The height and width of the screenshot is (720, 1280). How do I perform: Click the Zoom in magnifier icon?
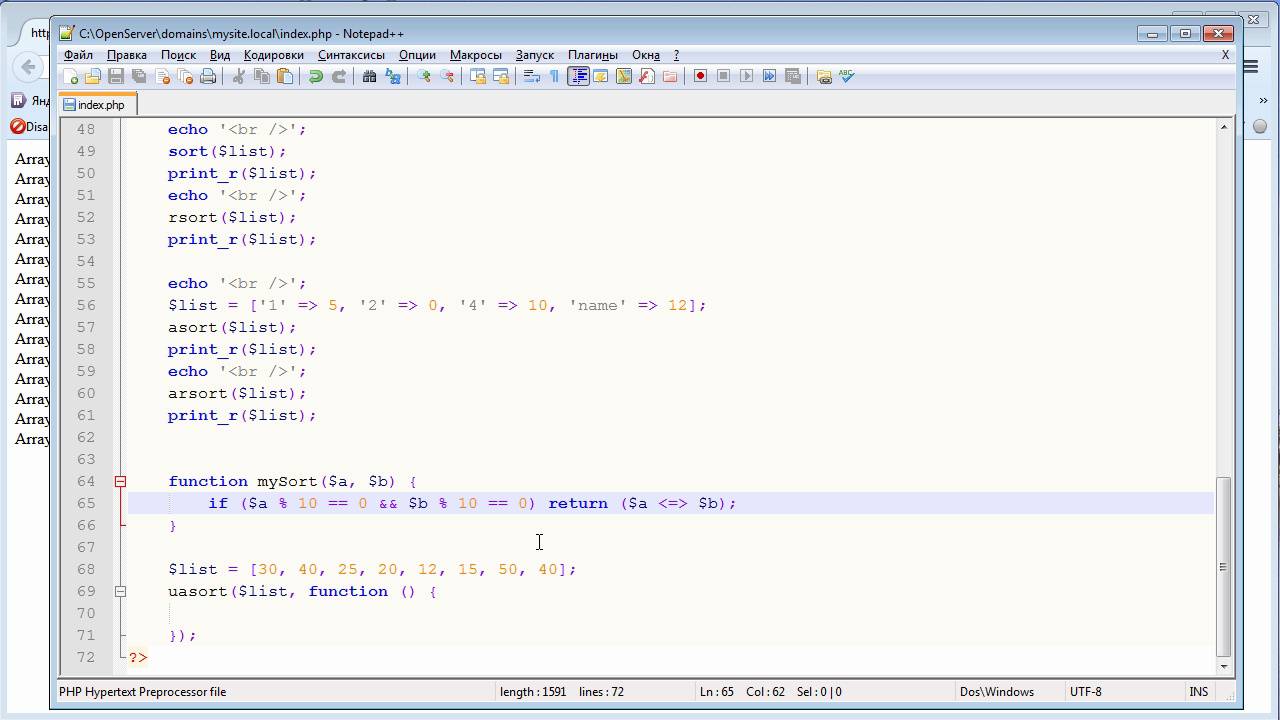tap(424, 76)
